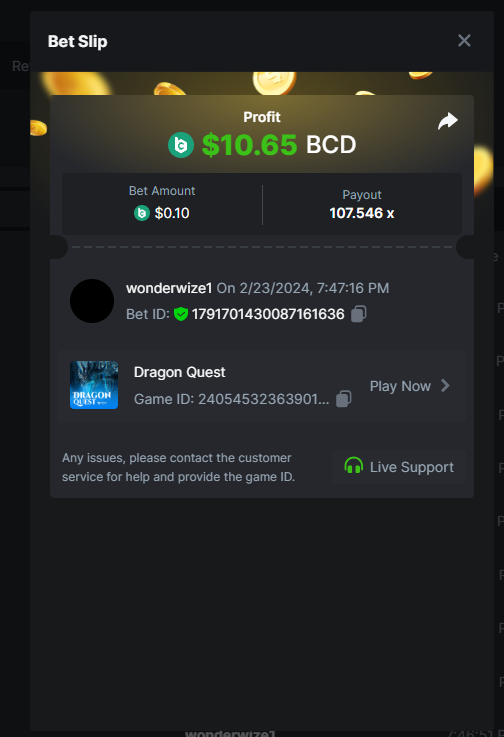The width and height of the screenshot is (504, 737).
Task: Select the Dragon Quest game title
Action: click(x=180, y=372)
